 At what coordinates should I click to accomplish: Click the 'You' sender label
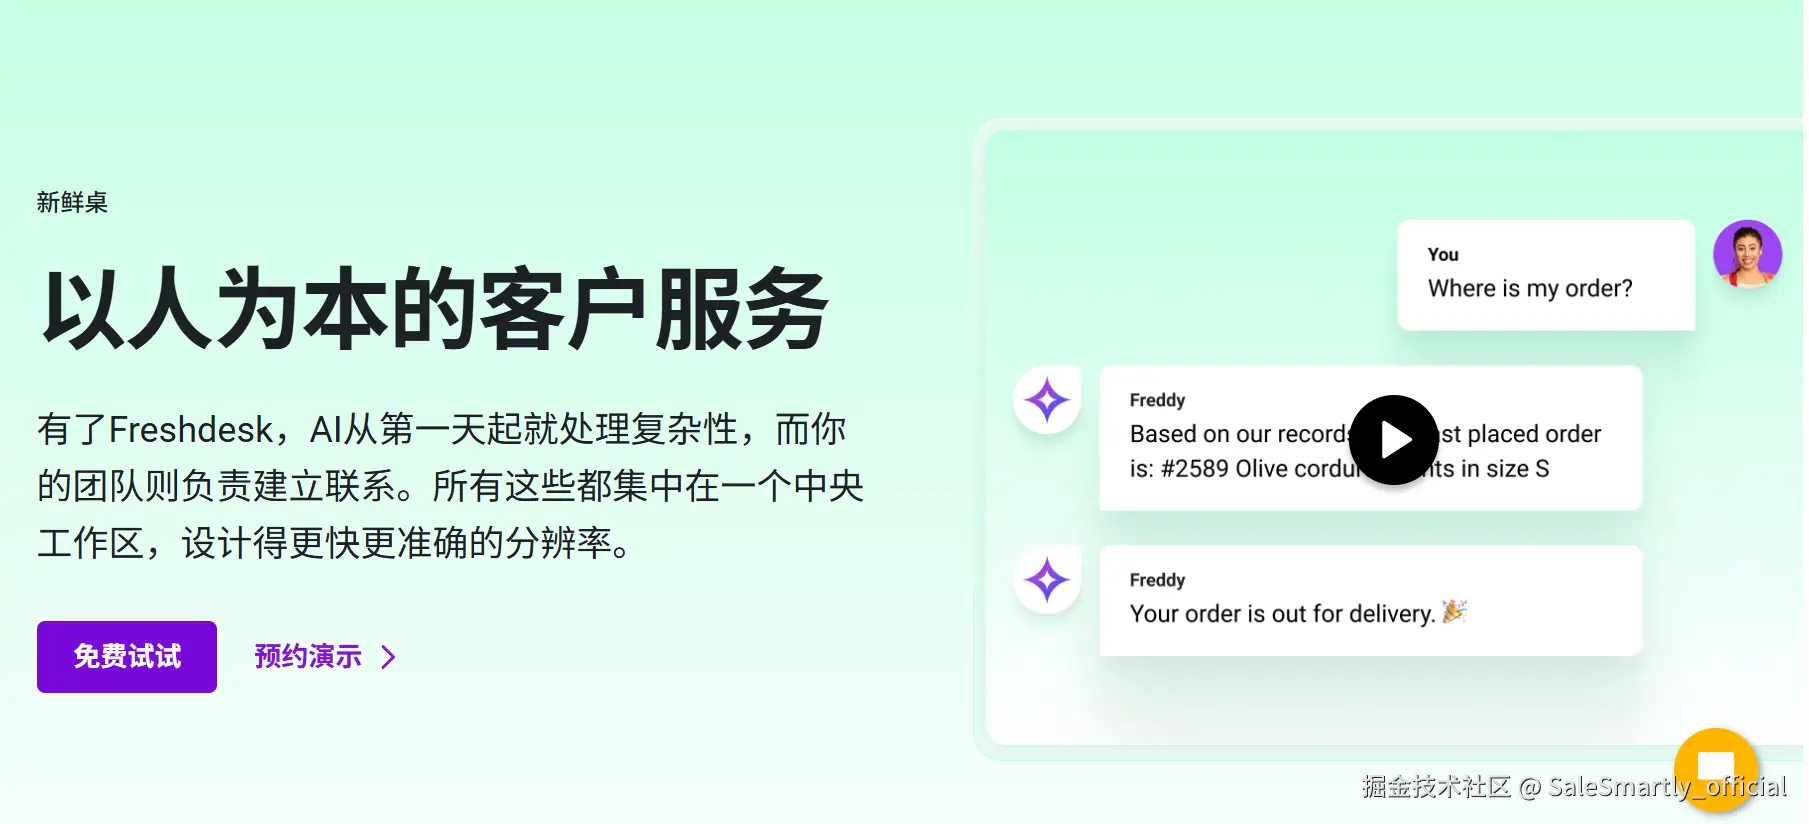(1443, 255)
